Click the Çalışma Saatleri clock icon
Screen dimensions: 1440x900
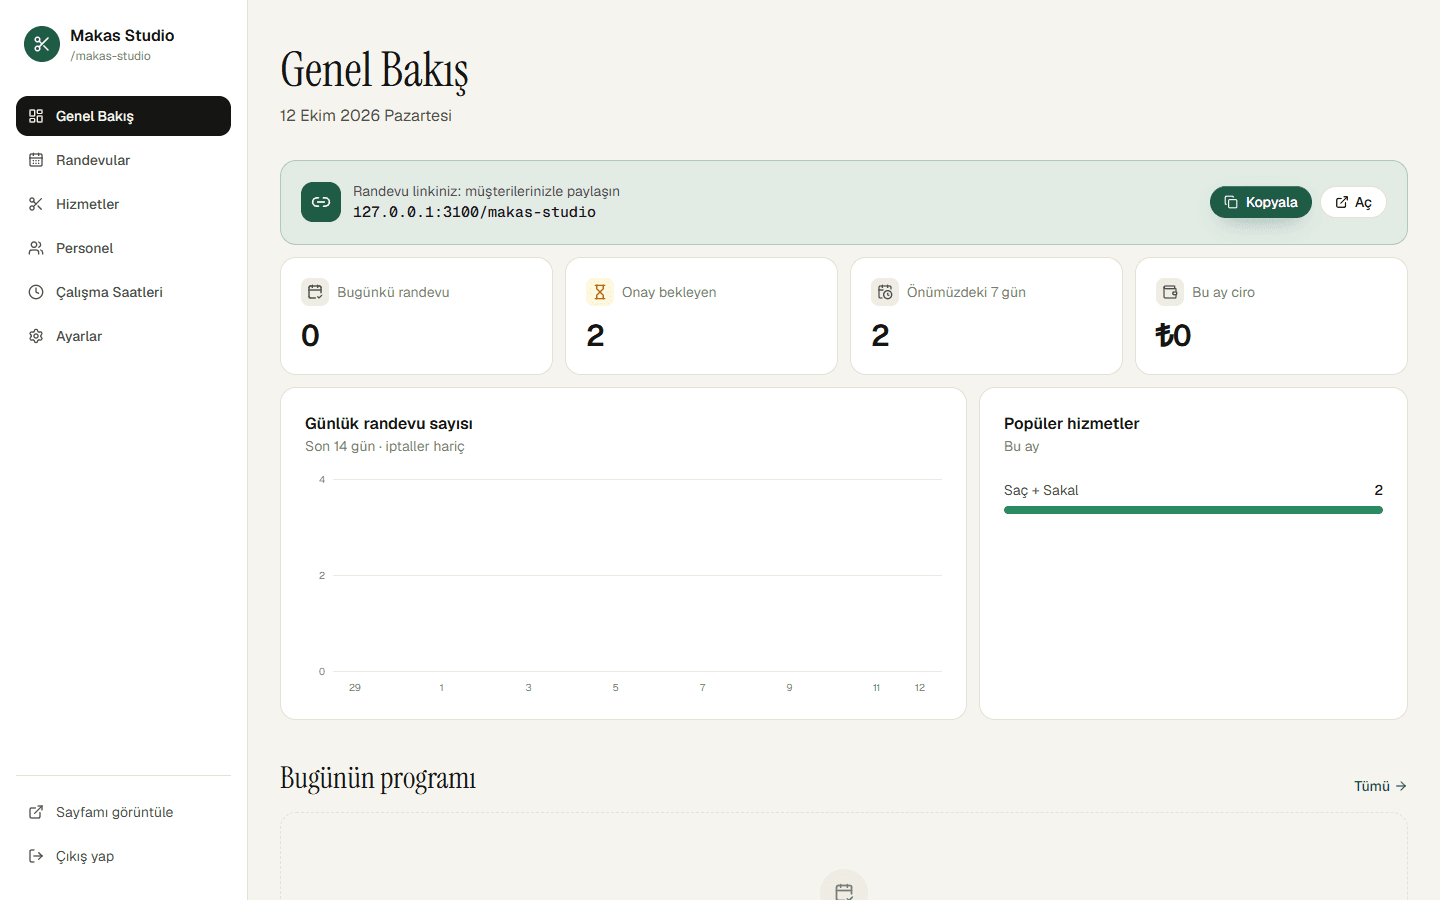pyautogui.click(x=36, y=292)
